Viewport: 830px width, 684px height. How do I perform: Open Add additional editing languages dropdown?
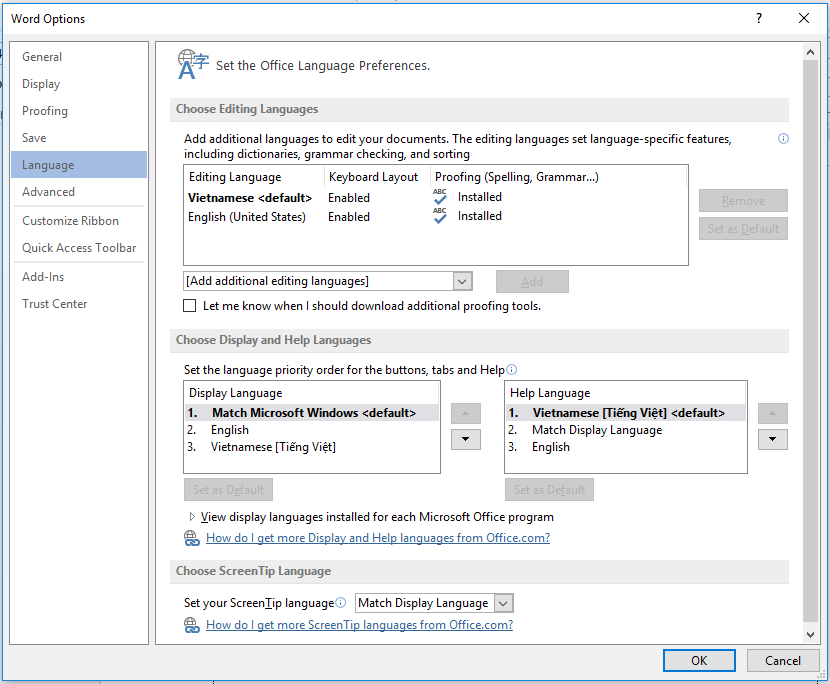(x=461, y=281)
